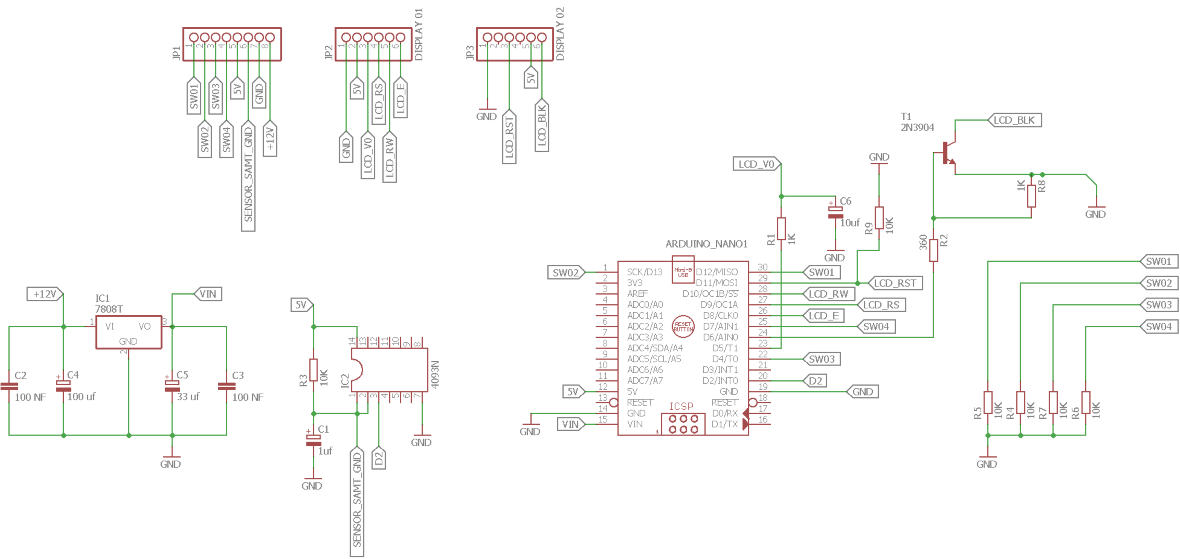Select capacitor C6 10uf

click(x=833, y=213)
